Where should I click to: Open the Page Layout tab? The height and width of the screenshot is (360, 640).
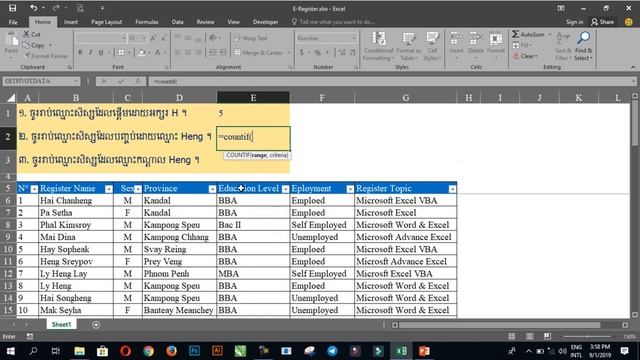coord(107,22)
